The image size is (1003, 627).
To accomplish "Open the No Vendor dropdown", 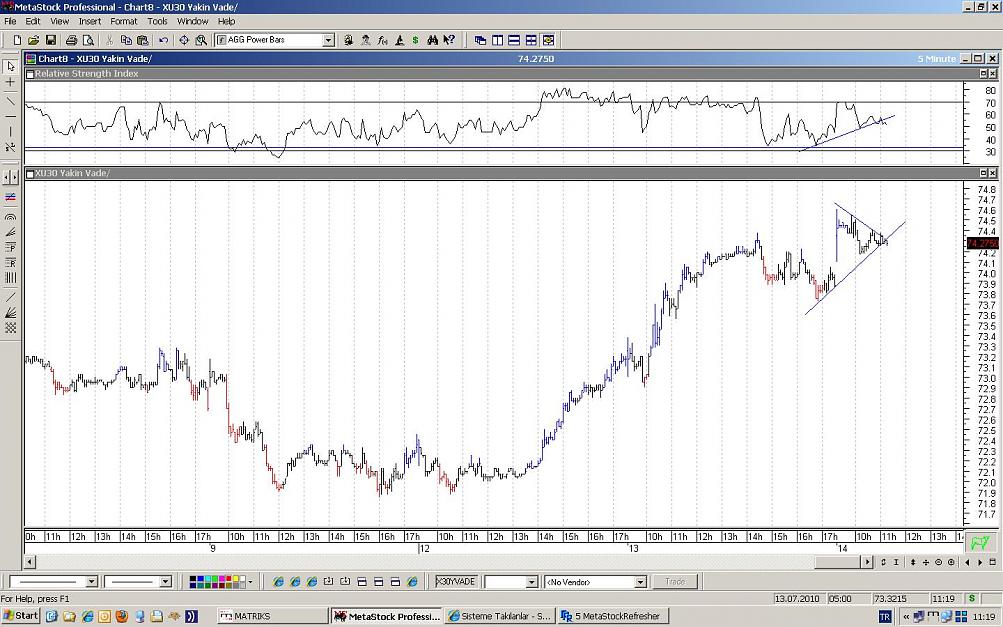I will (640, 582).
